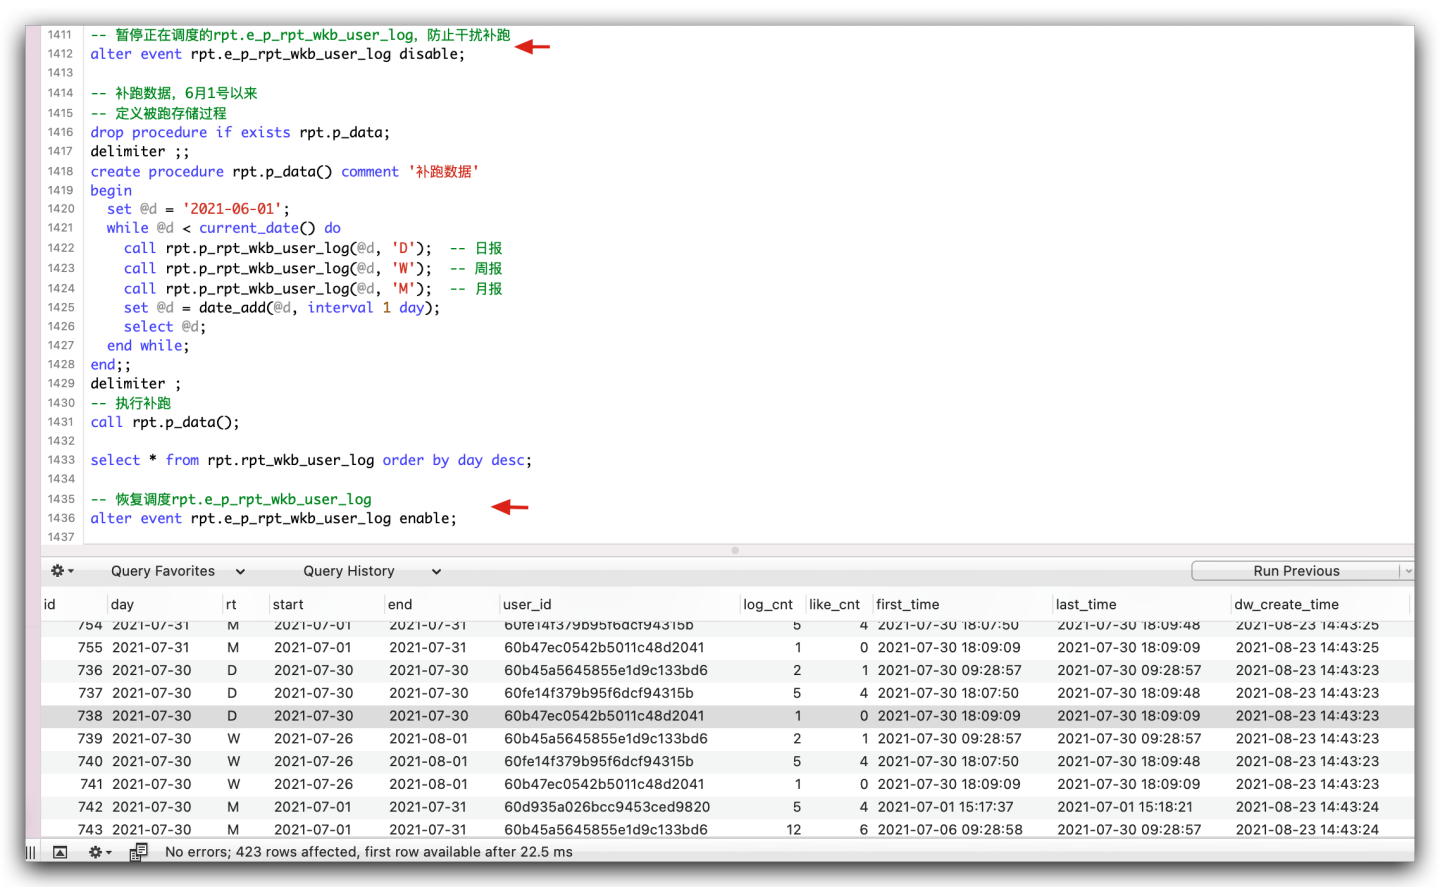Image resolution: width=1440 pixels, height=887 pixels.
Task: Click the status message 'No errors; 423 rows affected'
Action: pos(369,852)
